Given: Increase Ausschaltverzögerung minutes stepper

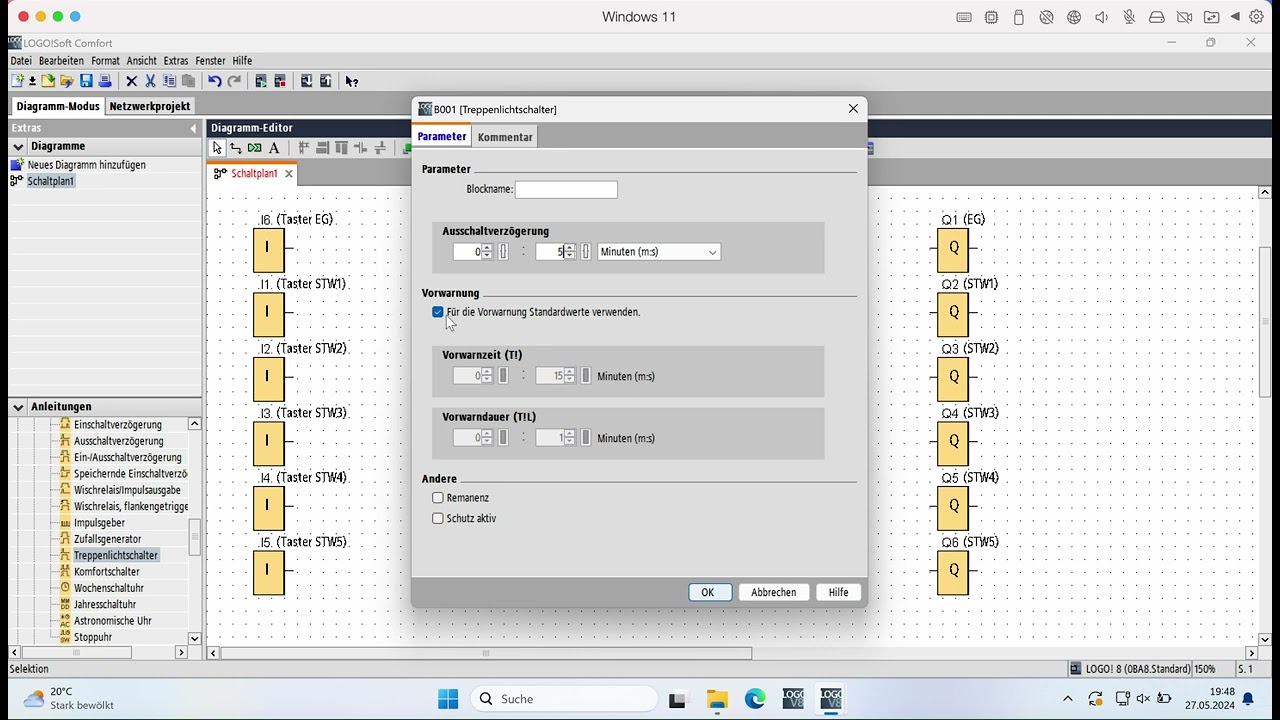Looking at the screenshot, I should tap(487, 248).
